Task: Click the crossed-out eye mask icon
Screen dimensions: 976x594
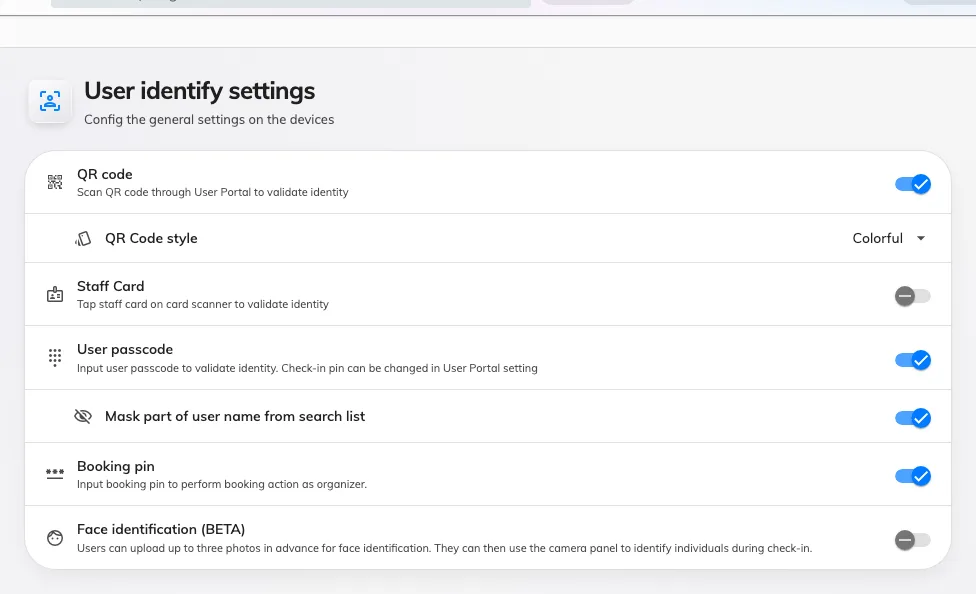Action: [x=83, y=416]
